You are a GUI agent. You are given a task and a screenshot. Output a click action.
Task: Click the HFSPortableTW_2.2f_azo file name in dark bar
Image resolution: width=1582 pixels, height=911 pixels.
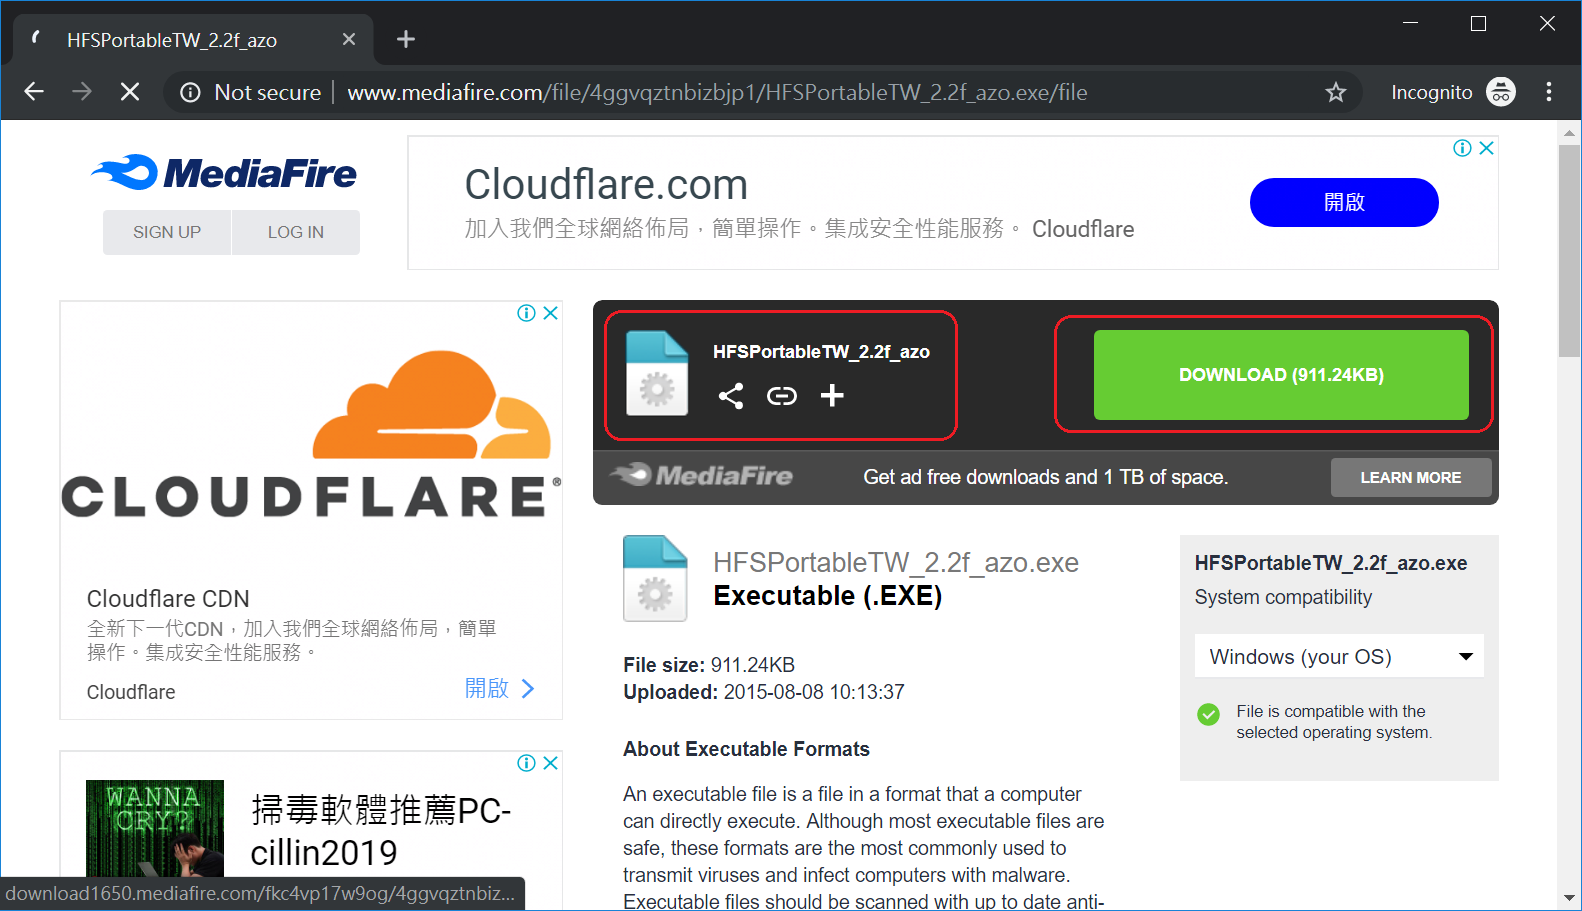pyautogui.click(x=821, y=352)
